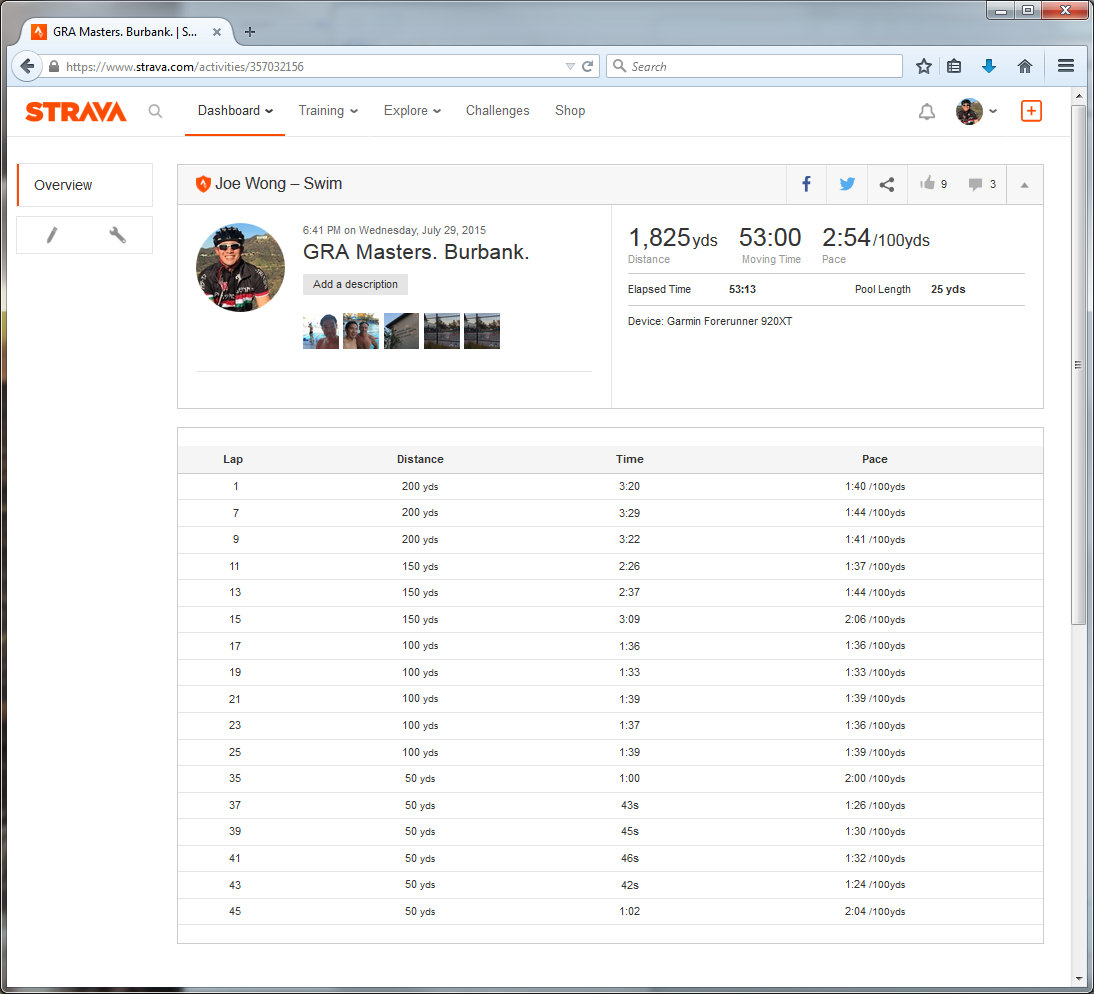Screen dimensions: 1094x994
Task: Expand the Training dropdown menu
Action: point(328,111)
